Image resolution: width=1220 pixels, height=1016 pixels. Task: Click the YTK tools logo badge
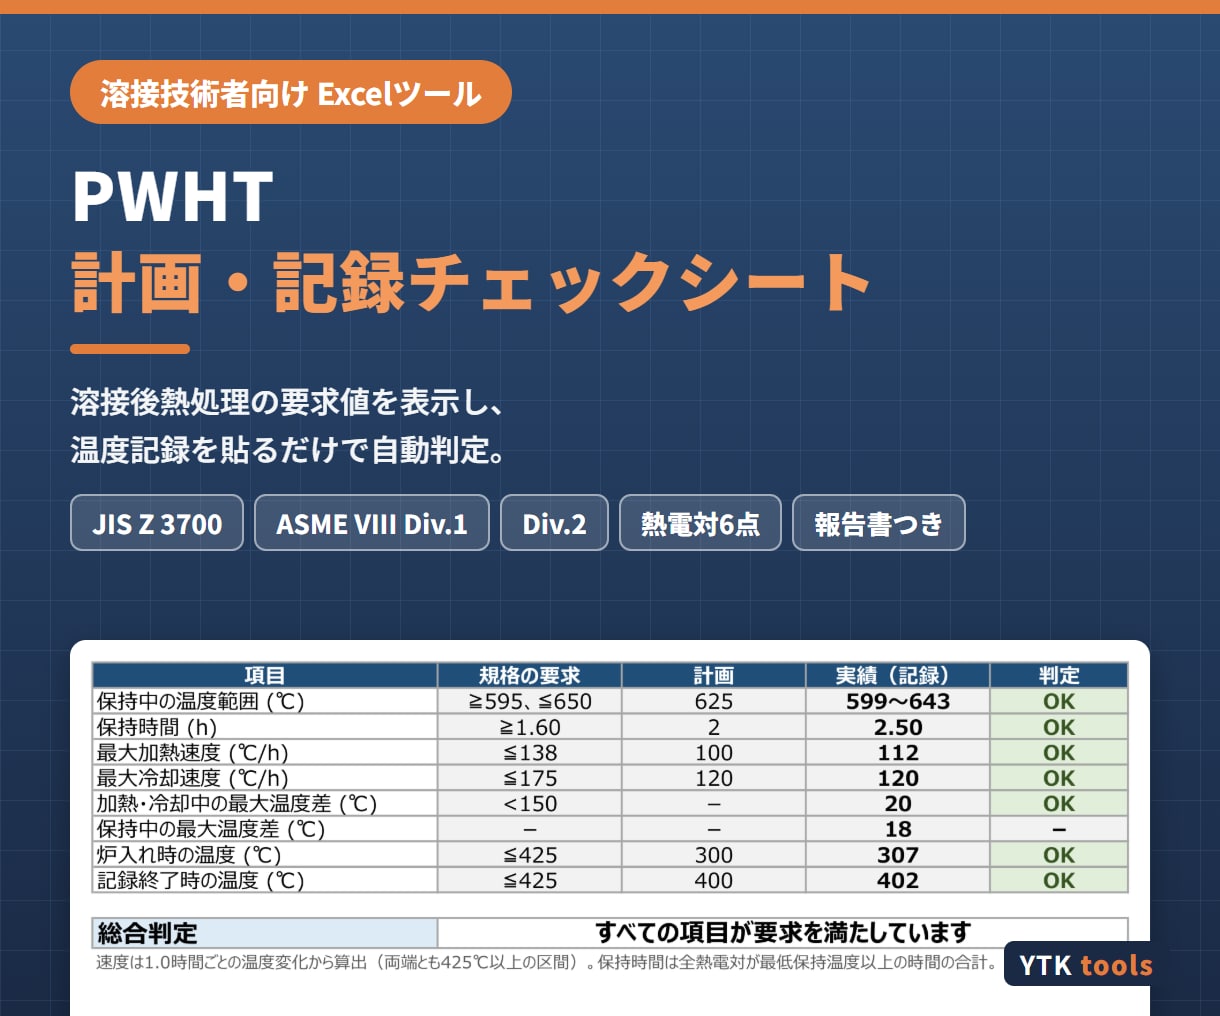(1085, 964)
